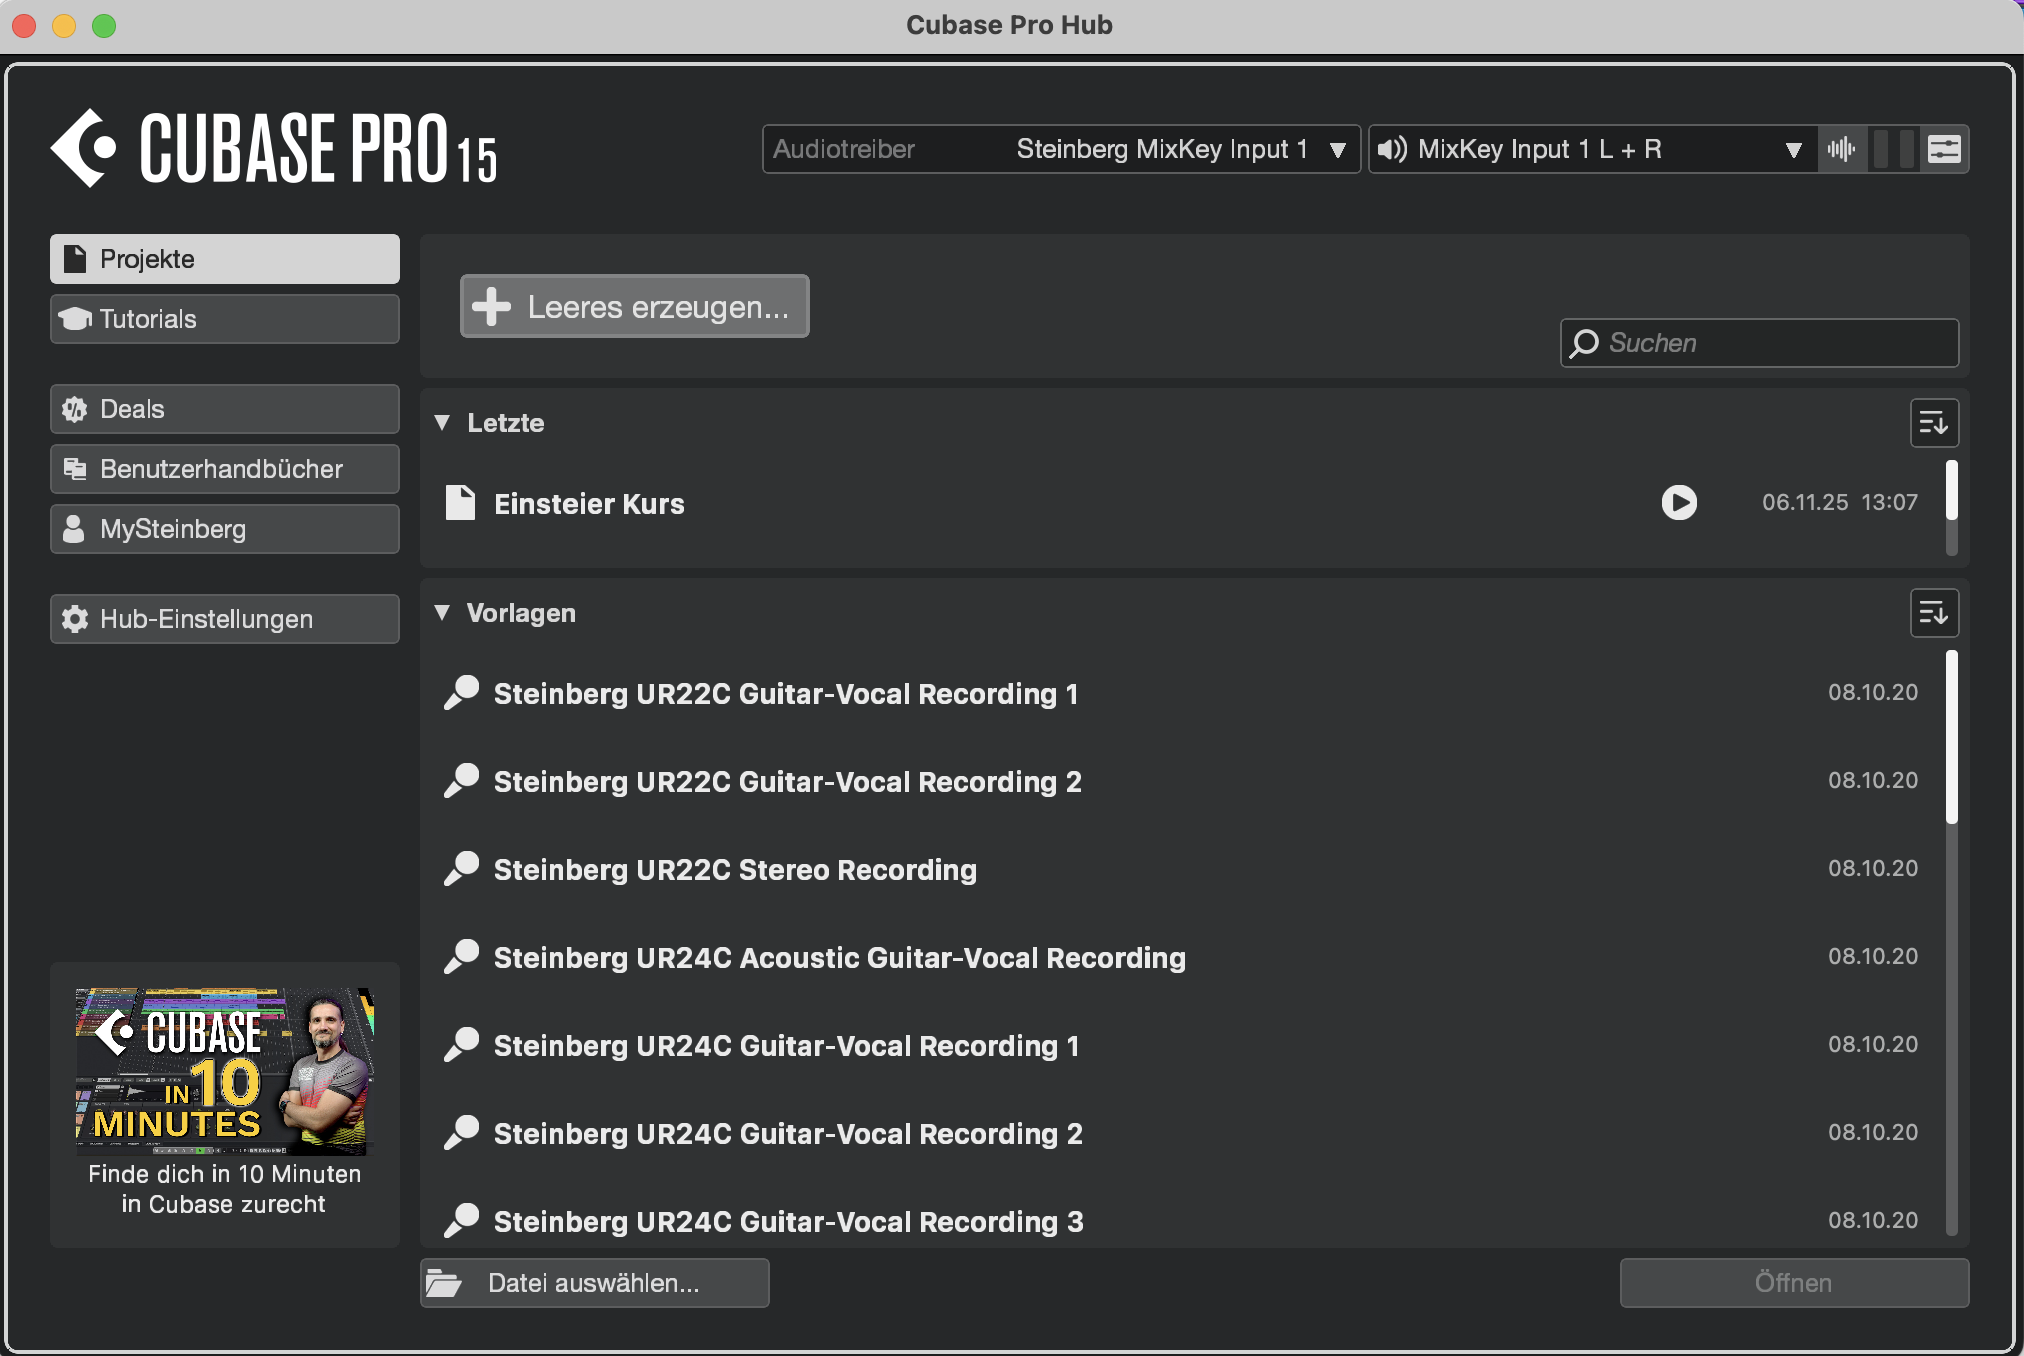Viewport: 2024px width, 1356px height.
Task: Click plus icon on Leeres erzeugen
Action: point(491,307)
